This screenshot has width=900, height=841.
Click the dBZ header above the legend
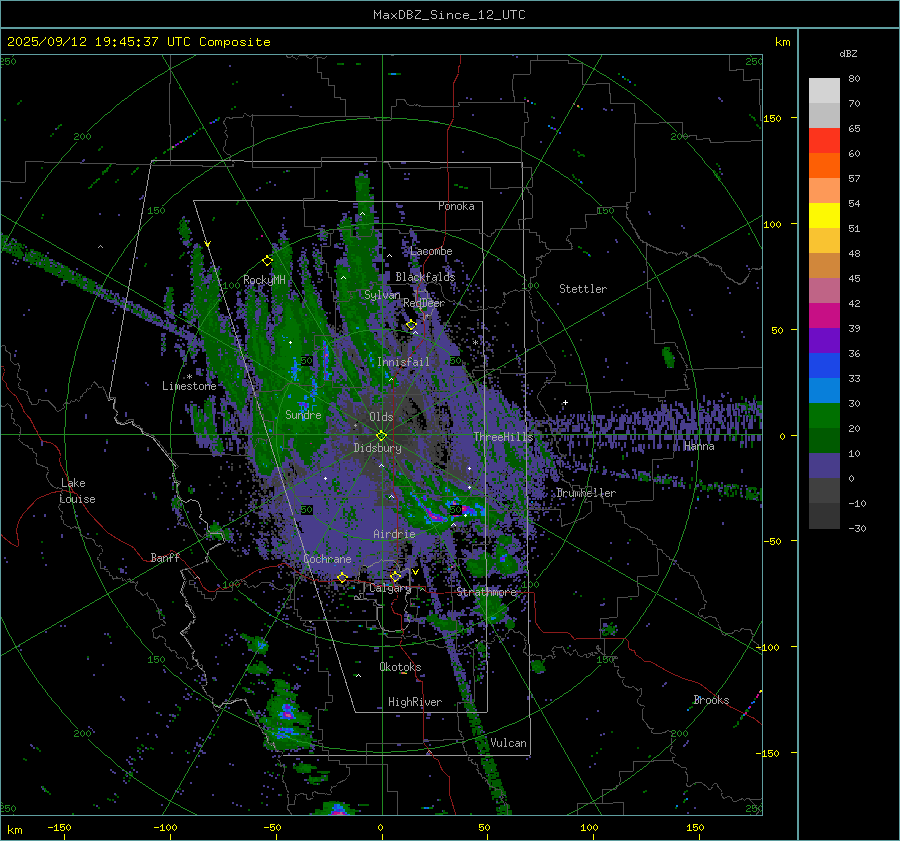click(848, 53)
